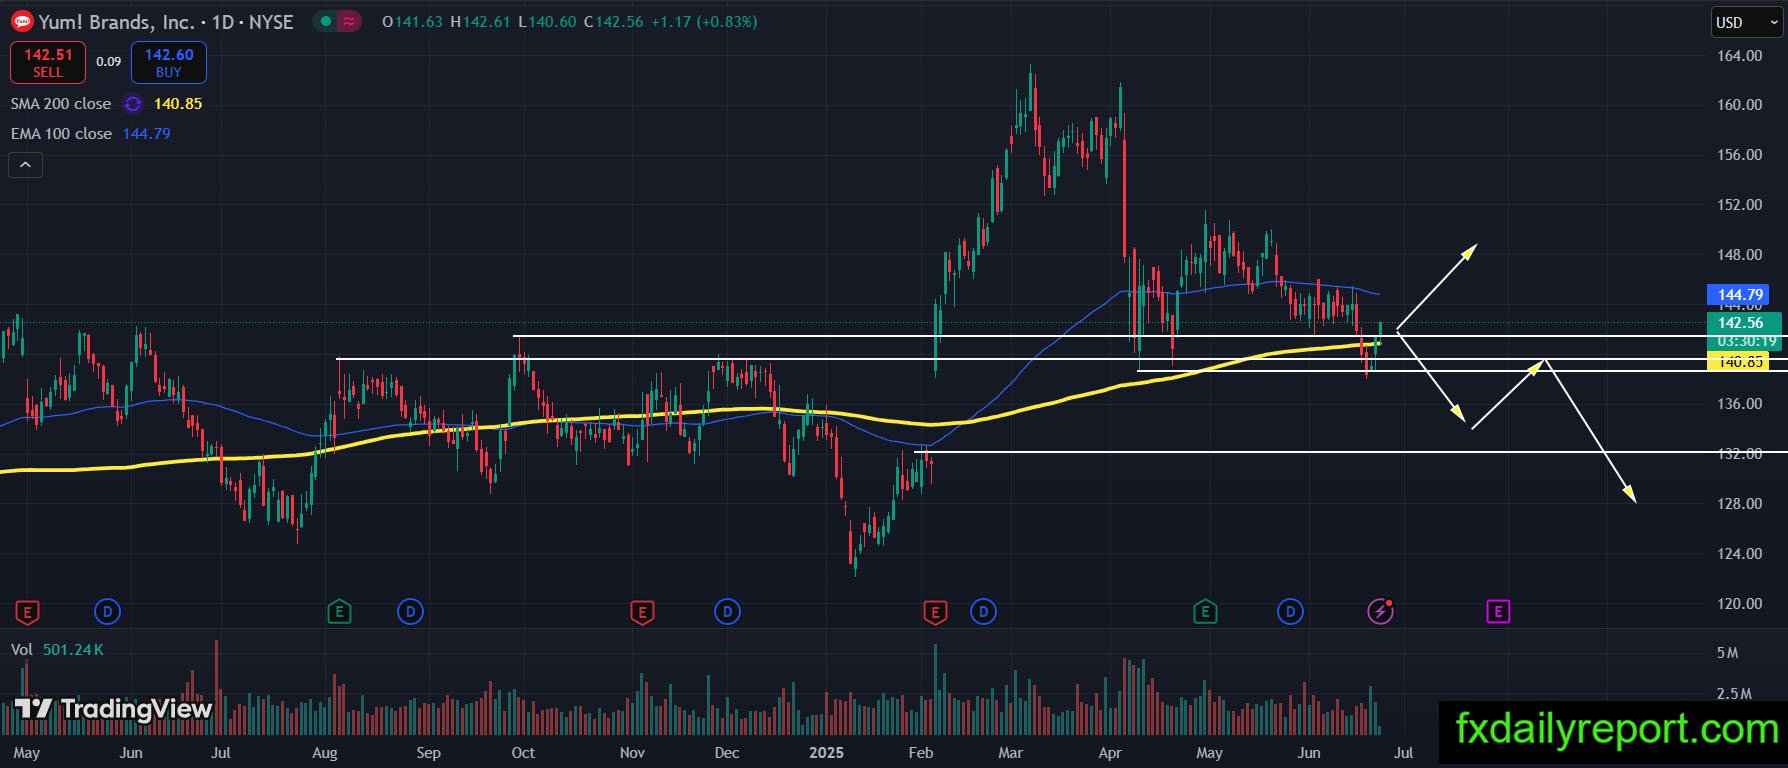Viewport: 1788px width, 768px height.
Task: Click the green 142.56 current price label
Action: tap(1744, 323)
